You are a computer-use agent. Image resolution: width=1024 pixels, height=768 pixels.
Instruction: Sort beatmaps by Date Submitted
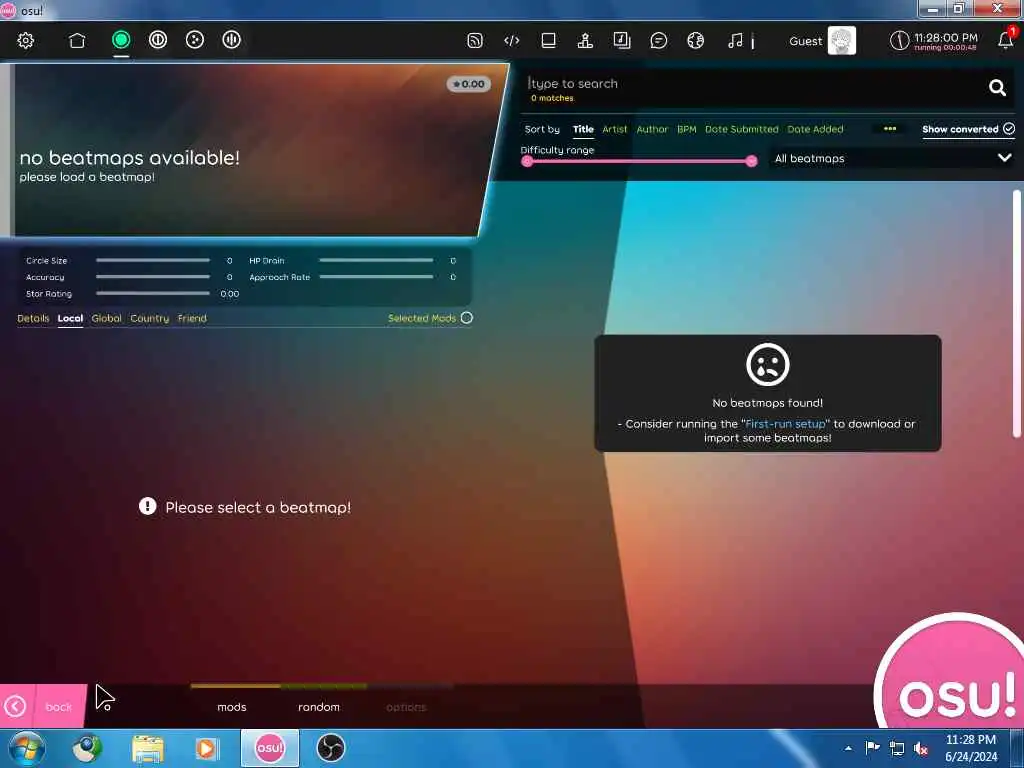[x=742, y=129]
